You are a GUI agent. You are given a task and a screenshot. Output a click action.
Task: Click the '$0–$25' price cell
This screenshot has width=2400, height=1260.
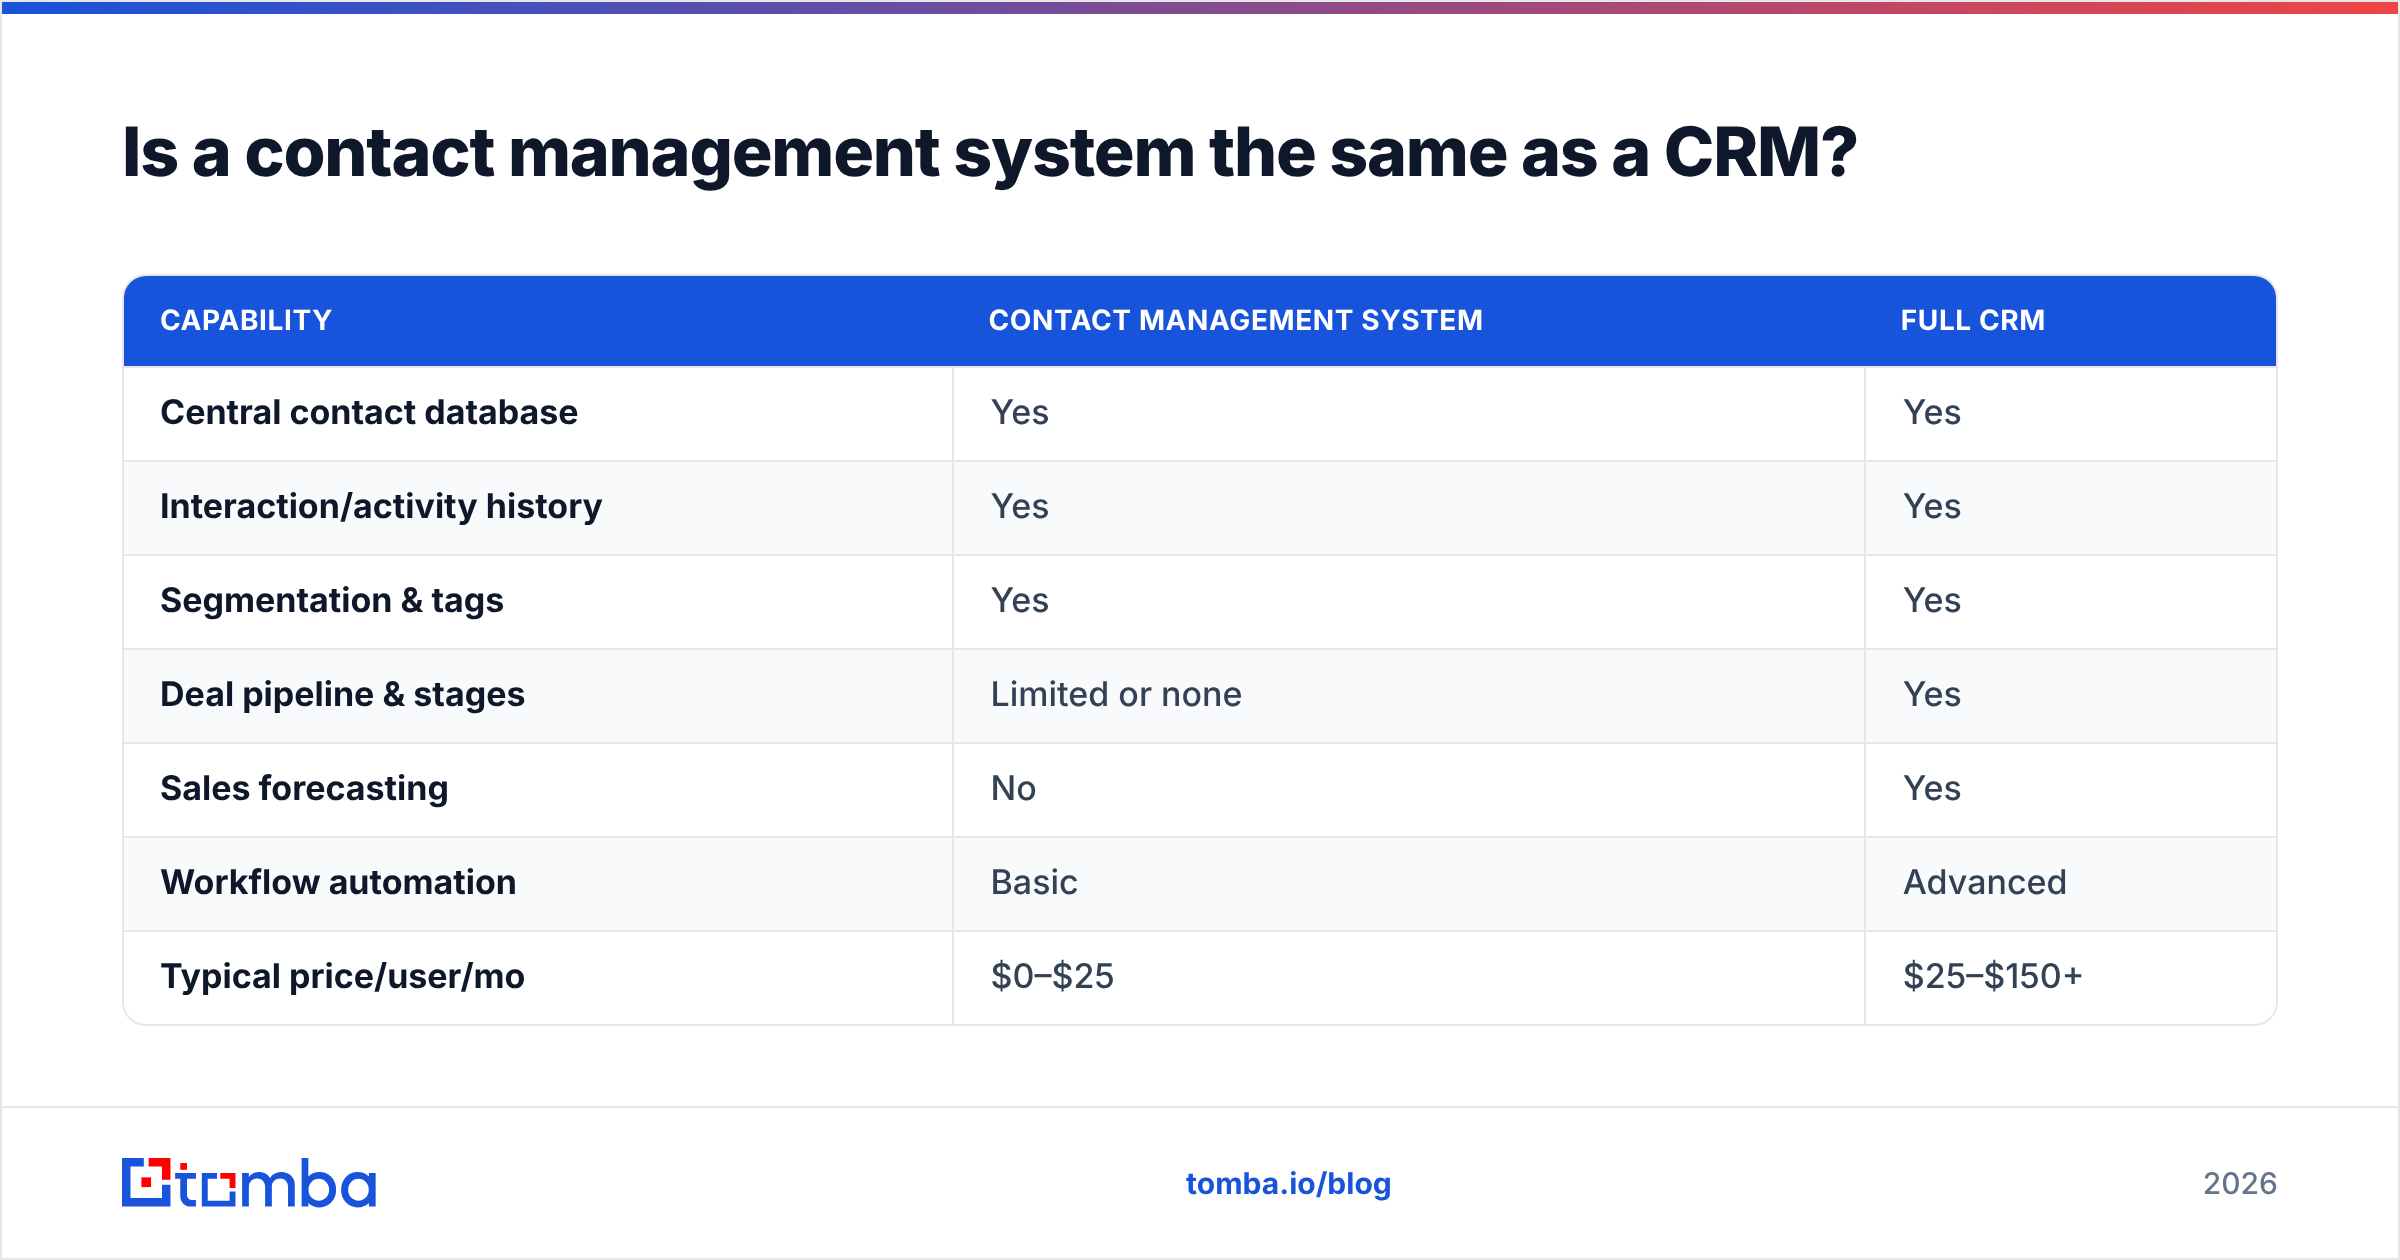(1052, 976)
